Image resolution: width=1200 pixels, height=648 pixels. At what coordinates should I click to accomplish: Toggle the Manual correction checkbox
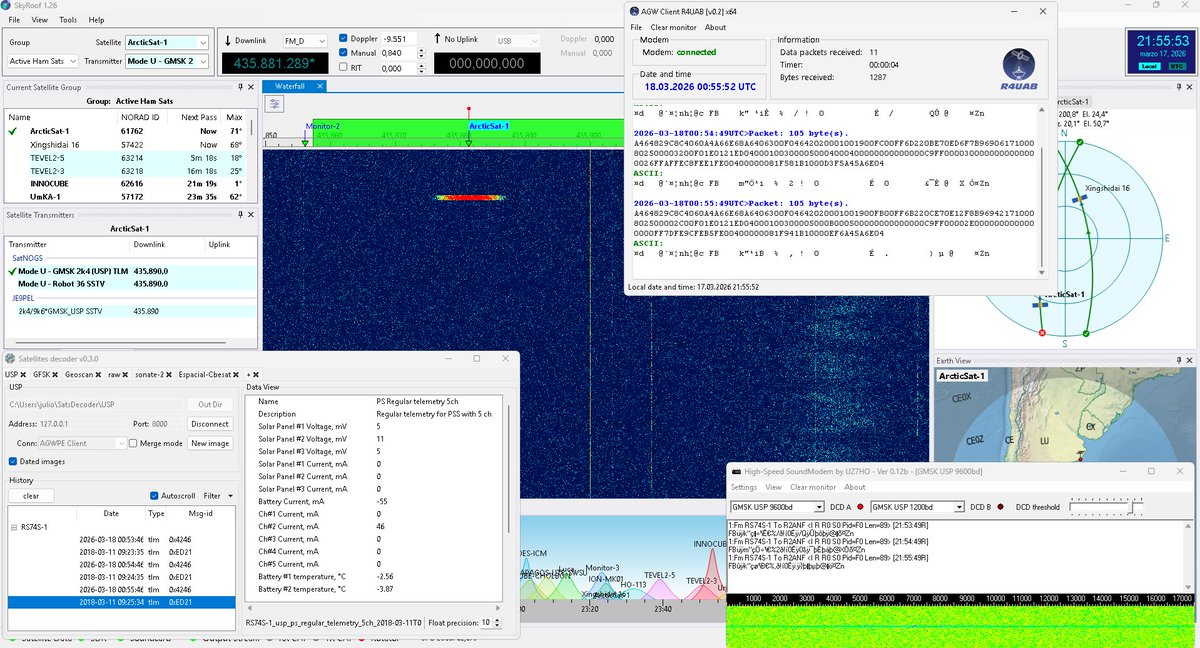point(345,53)
